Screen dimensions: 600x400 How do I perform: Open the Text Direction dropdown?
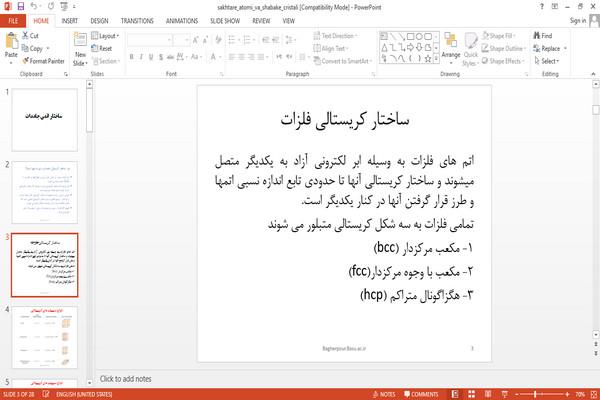pos(336,36)
